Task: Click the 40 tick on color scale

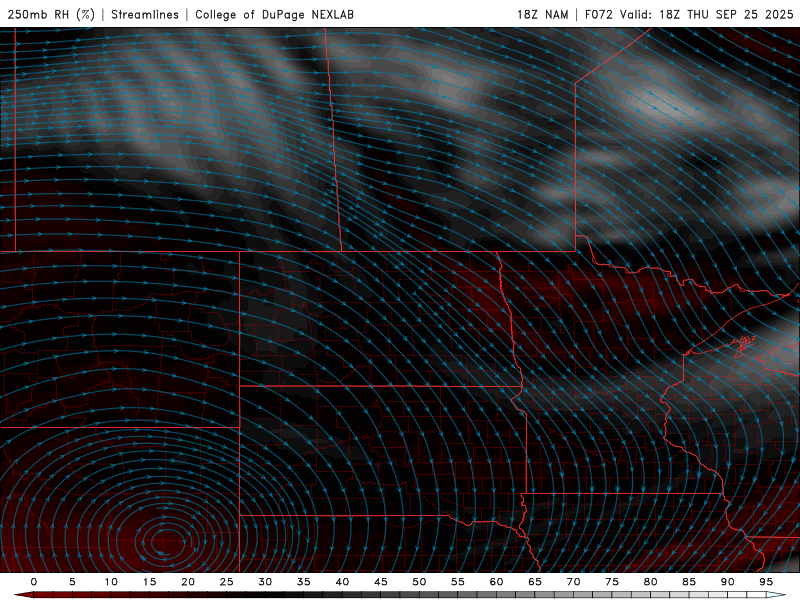Action: pos(342,582)
